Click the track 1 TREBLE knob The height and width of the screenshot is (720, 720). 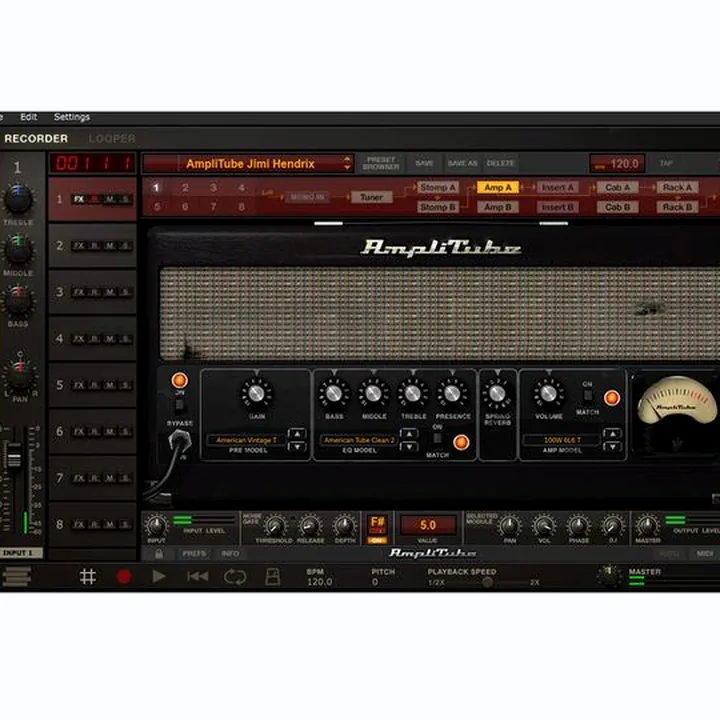[18, 199]
